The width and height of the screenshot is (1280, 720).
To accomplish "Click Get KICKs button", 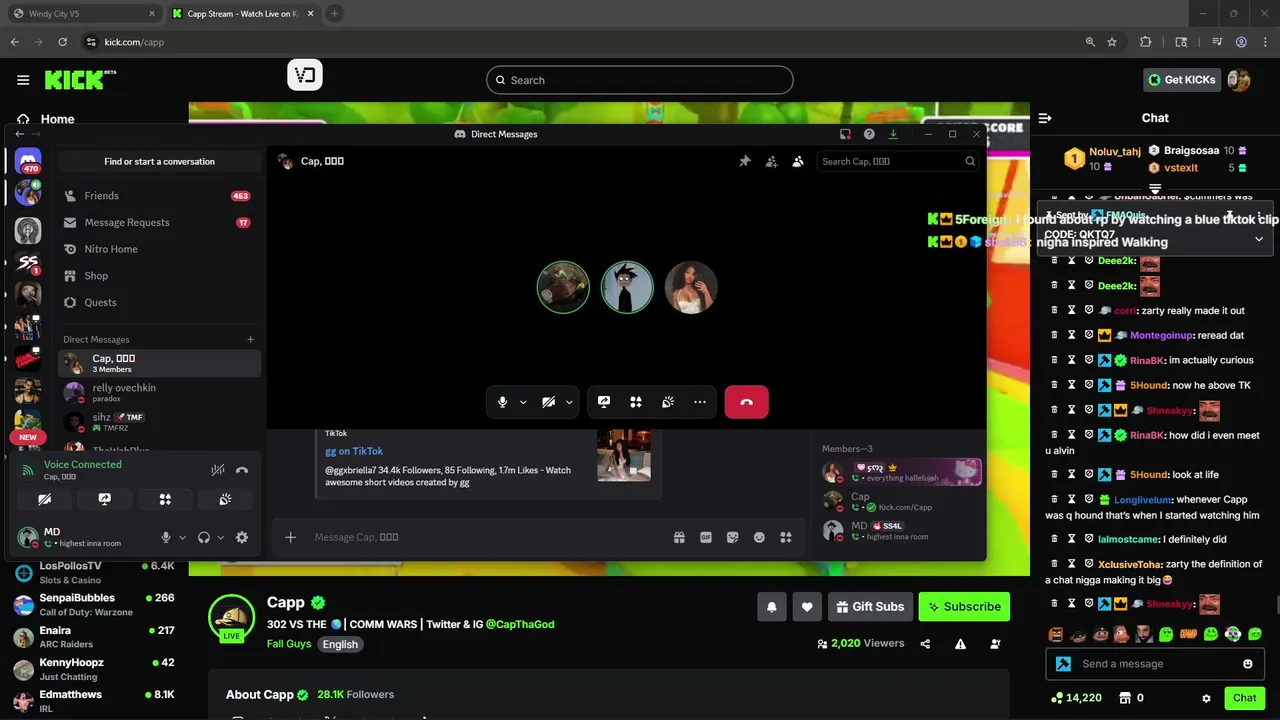I will [1181, 80].
